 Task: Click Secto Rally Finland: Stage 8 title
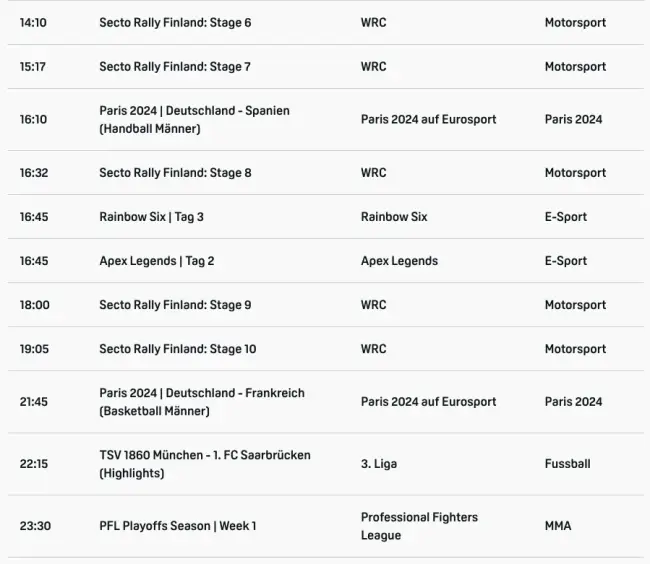(175, 173)
